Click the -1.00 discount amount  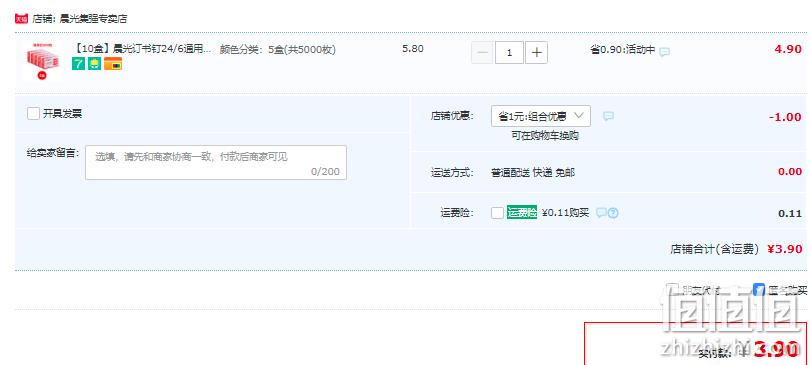coord(785,117)
